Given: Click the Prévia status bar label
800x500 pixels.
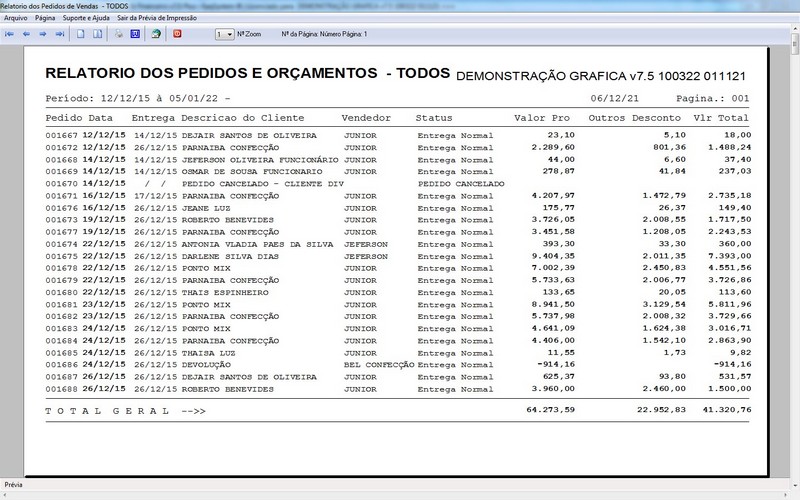Looking at the screenshot, I should (x=13, y=485).
